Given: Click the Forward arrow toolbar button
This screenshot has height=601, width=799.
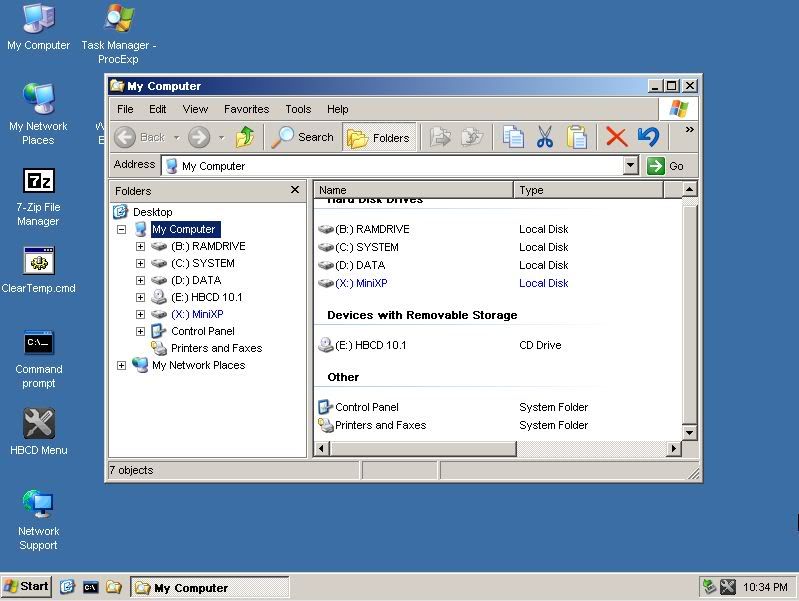Looking at the screenshot, I should click(199, 137).
